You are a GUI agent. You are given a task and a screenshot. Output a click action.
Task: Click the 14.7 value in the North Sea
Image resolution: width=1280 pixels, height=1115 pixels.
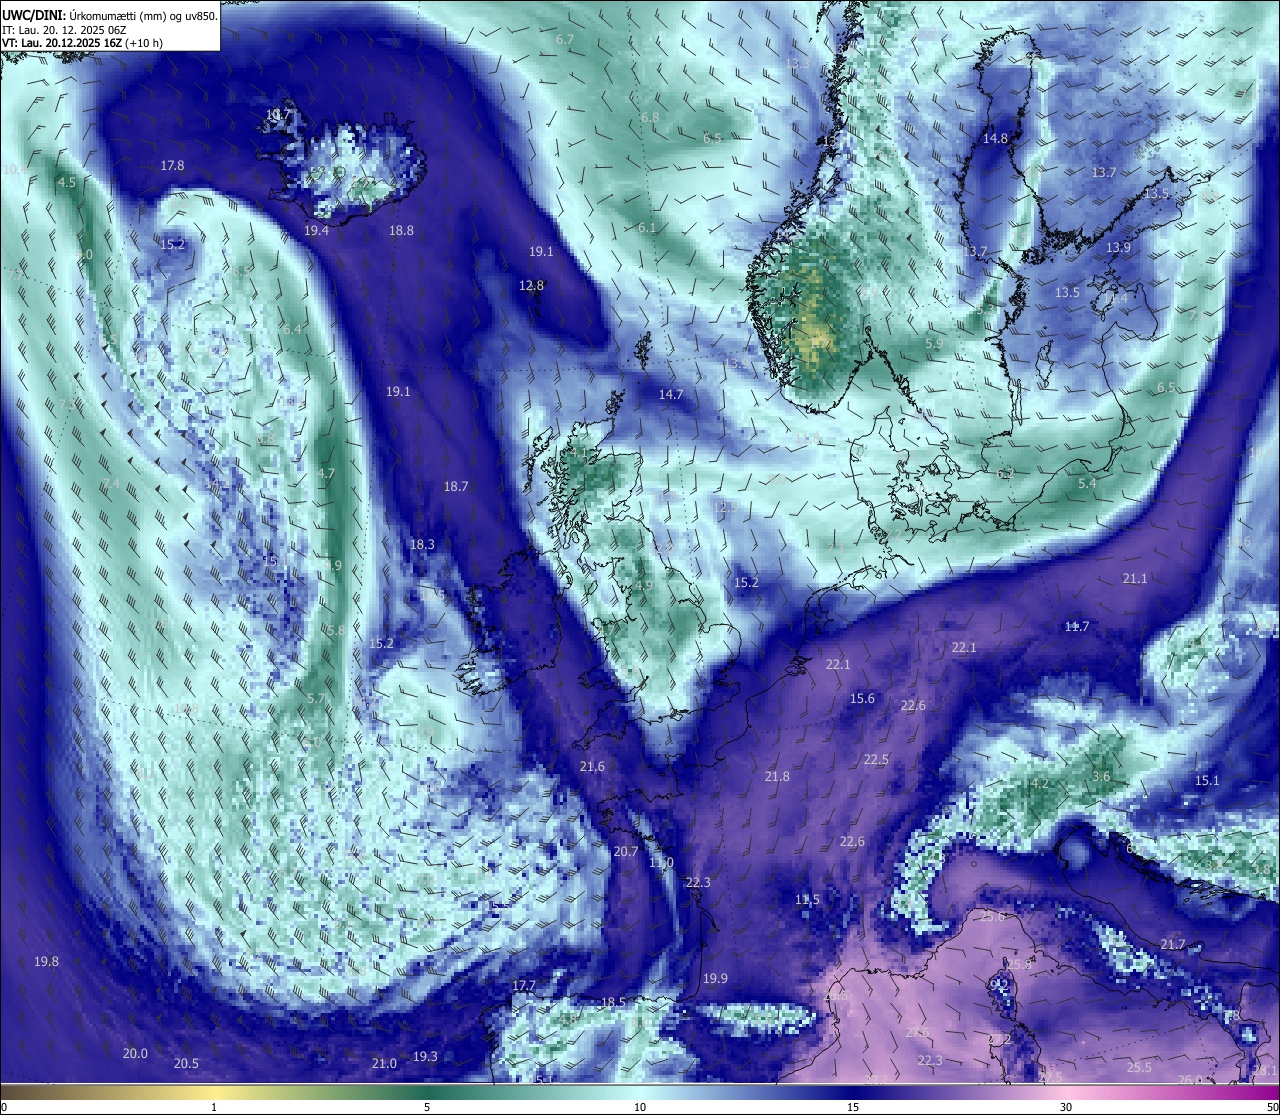[670, 394]
